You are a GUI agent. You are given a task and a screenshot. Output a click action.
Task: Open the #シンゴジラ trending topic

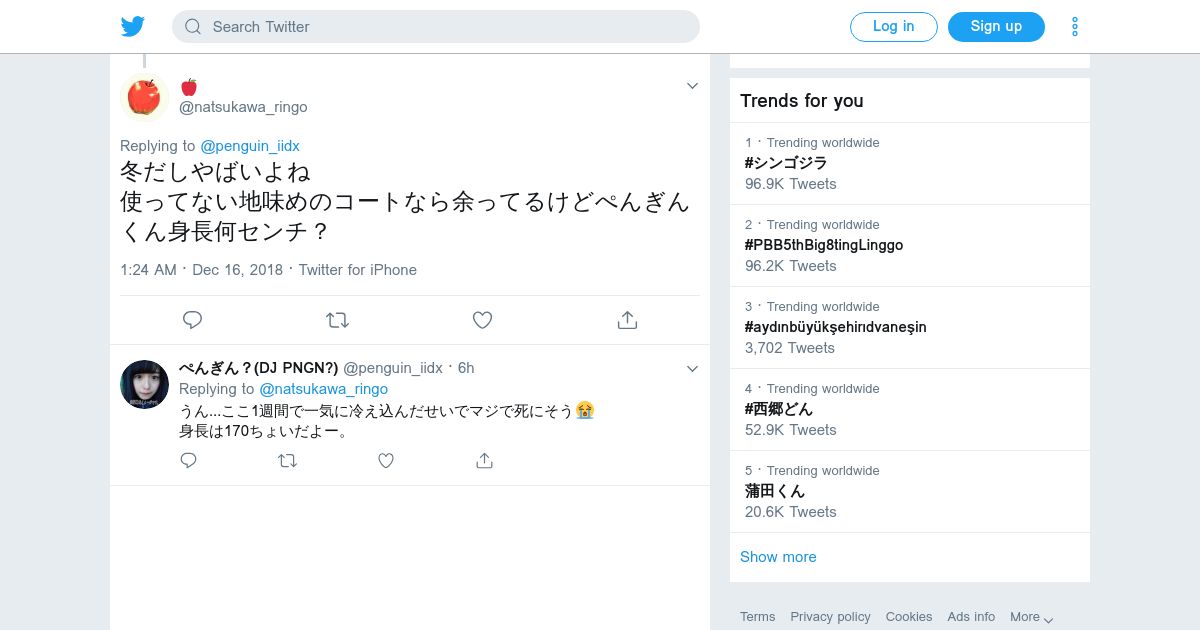tap(786, 163)
